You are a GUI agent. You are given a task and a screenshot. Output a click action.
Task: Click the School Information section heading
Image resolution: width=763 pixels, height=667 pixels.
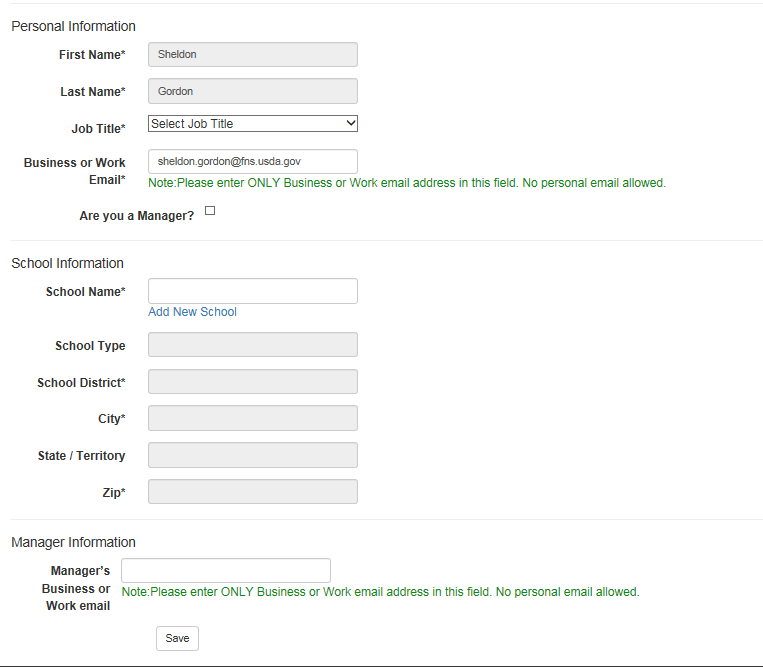[67, 263]
